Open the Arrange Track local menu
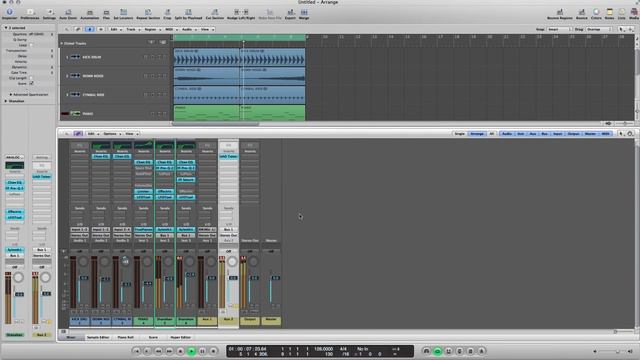The image size is (640, 360). click(132, 29)
